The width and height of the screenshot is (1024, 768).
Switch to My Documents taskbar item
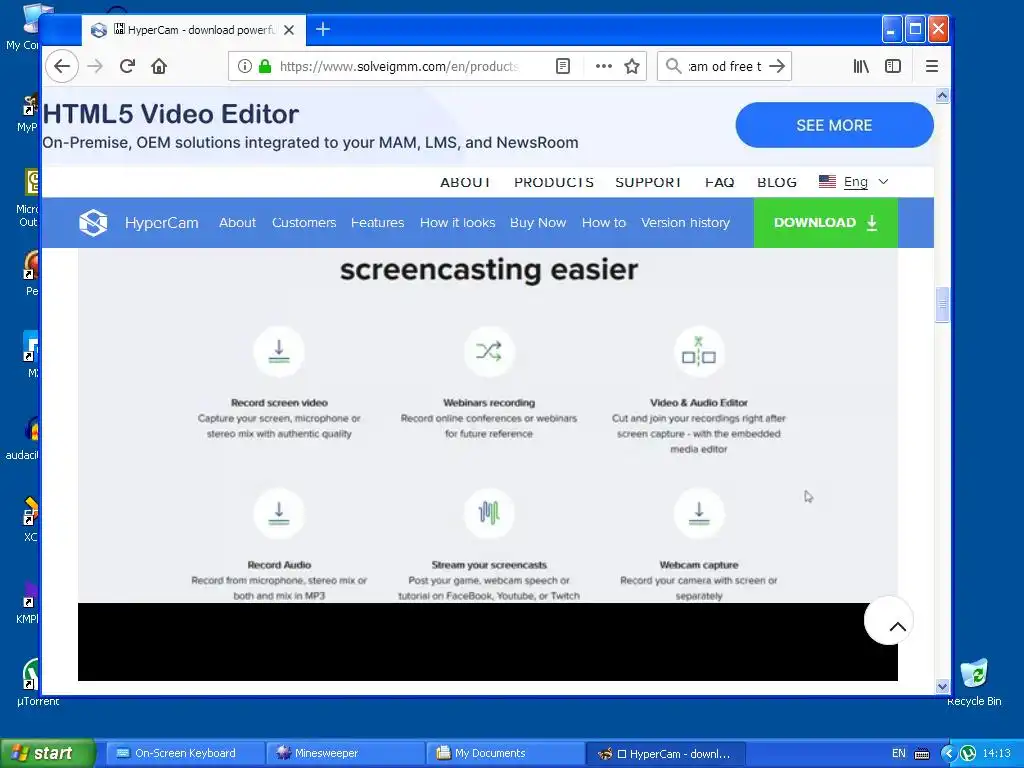point(506,753)
